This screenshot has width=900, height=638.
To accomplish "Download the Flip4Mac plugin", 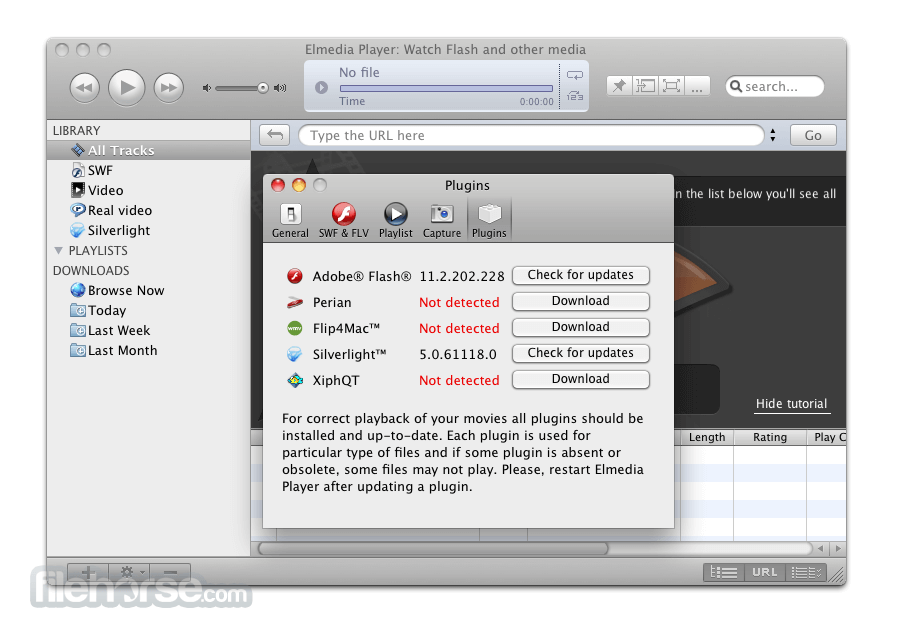I will [x=581, y=327].
